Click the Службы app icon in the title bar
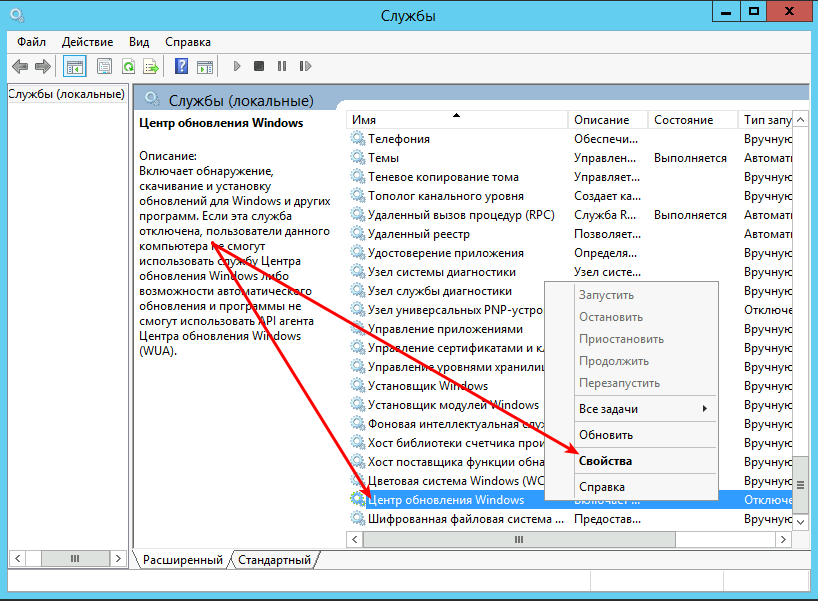818x601 pixels. 17,15
